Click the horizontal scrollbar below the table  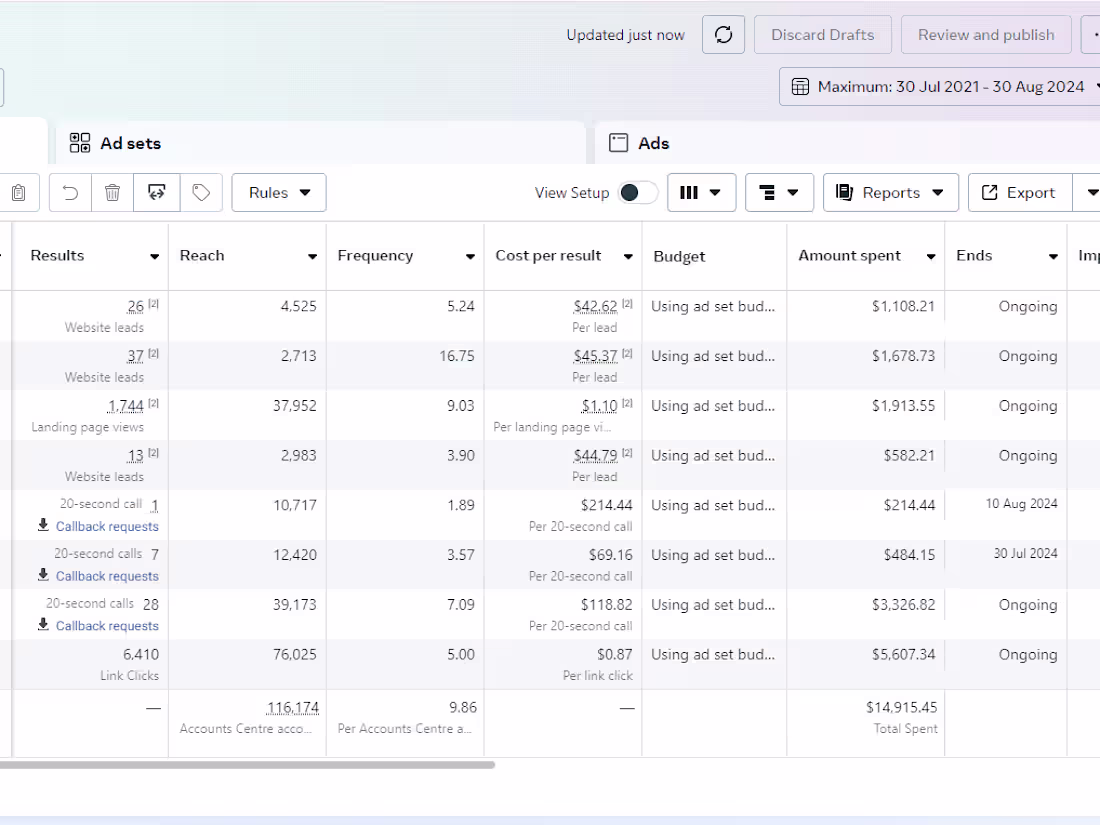coord(250,765)
